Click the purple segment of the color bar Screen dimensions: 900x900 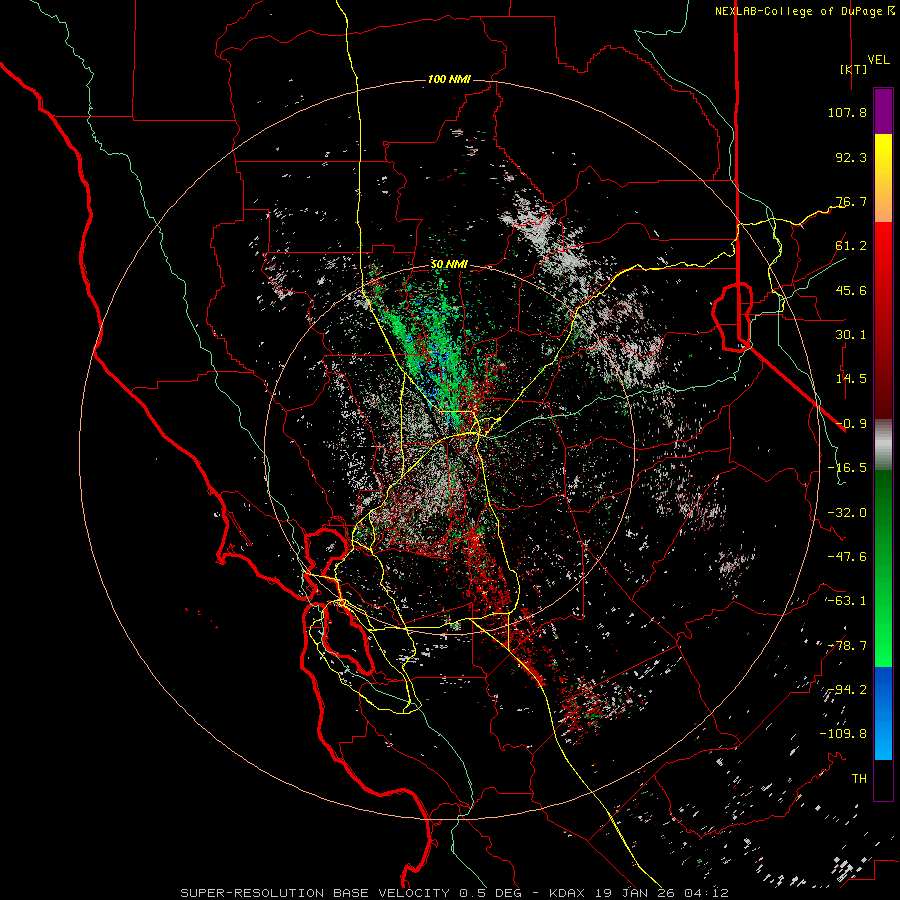883,112
